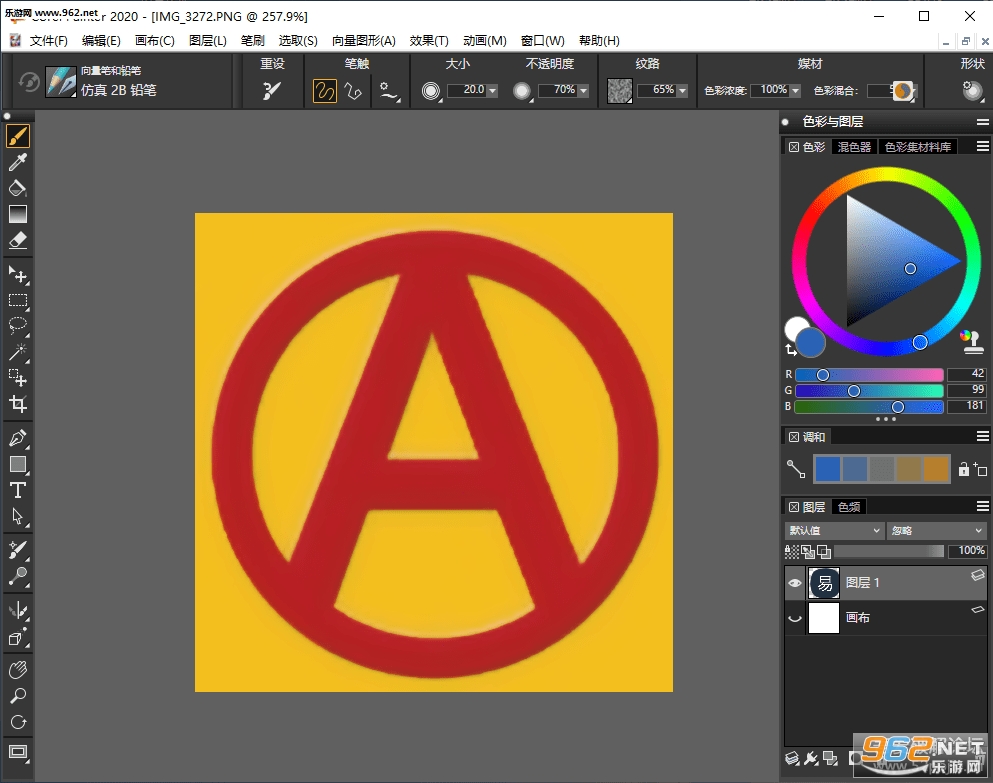This screenshot has width=993, height=783.
Task: Select the Layer Adjuster tool
Action: (18, 274)
